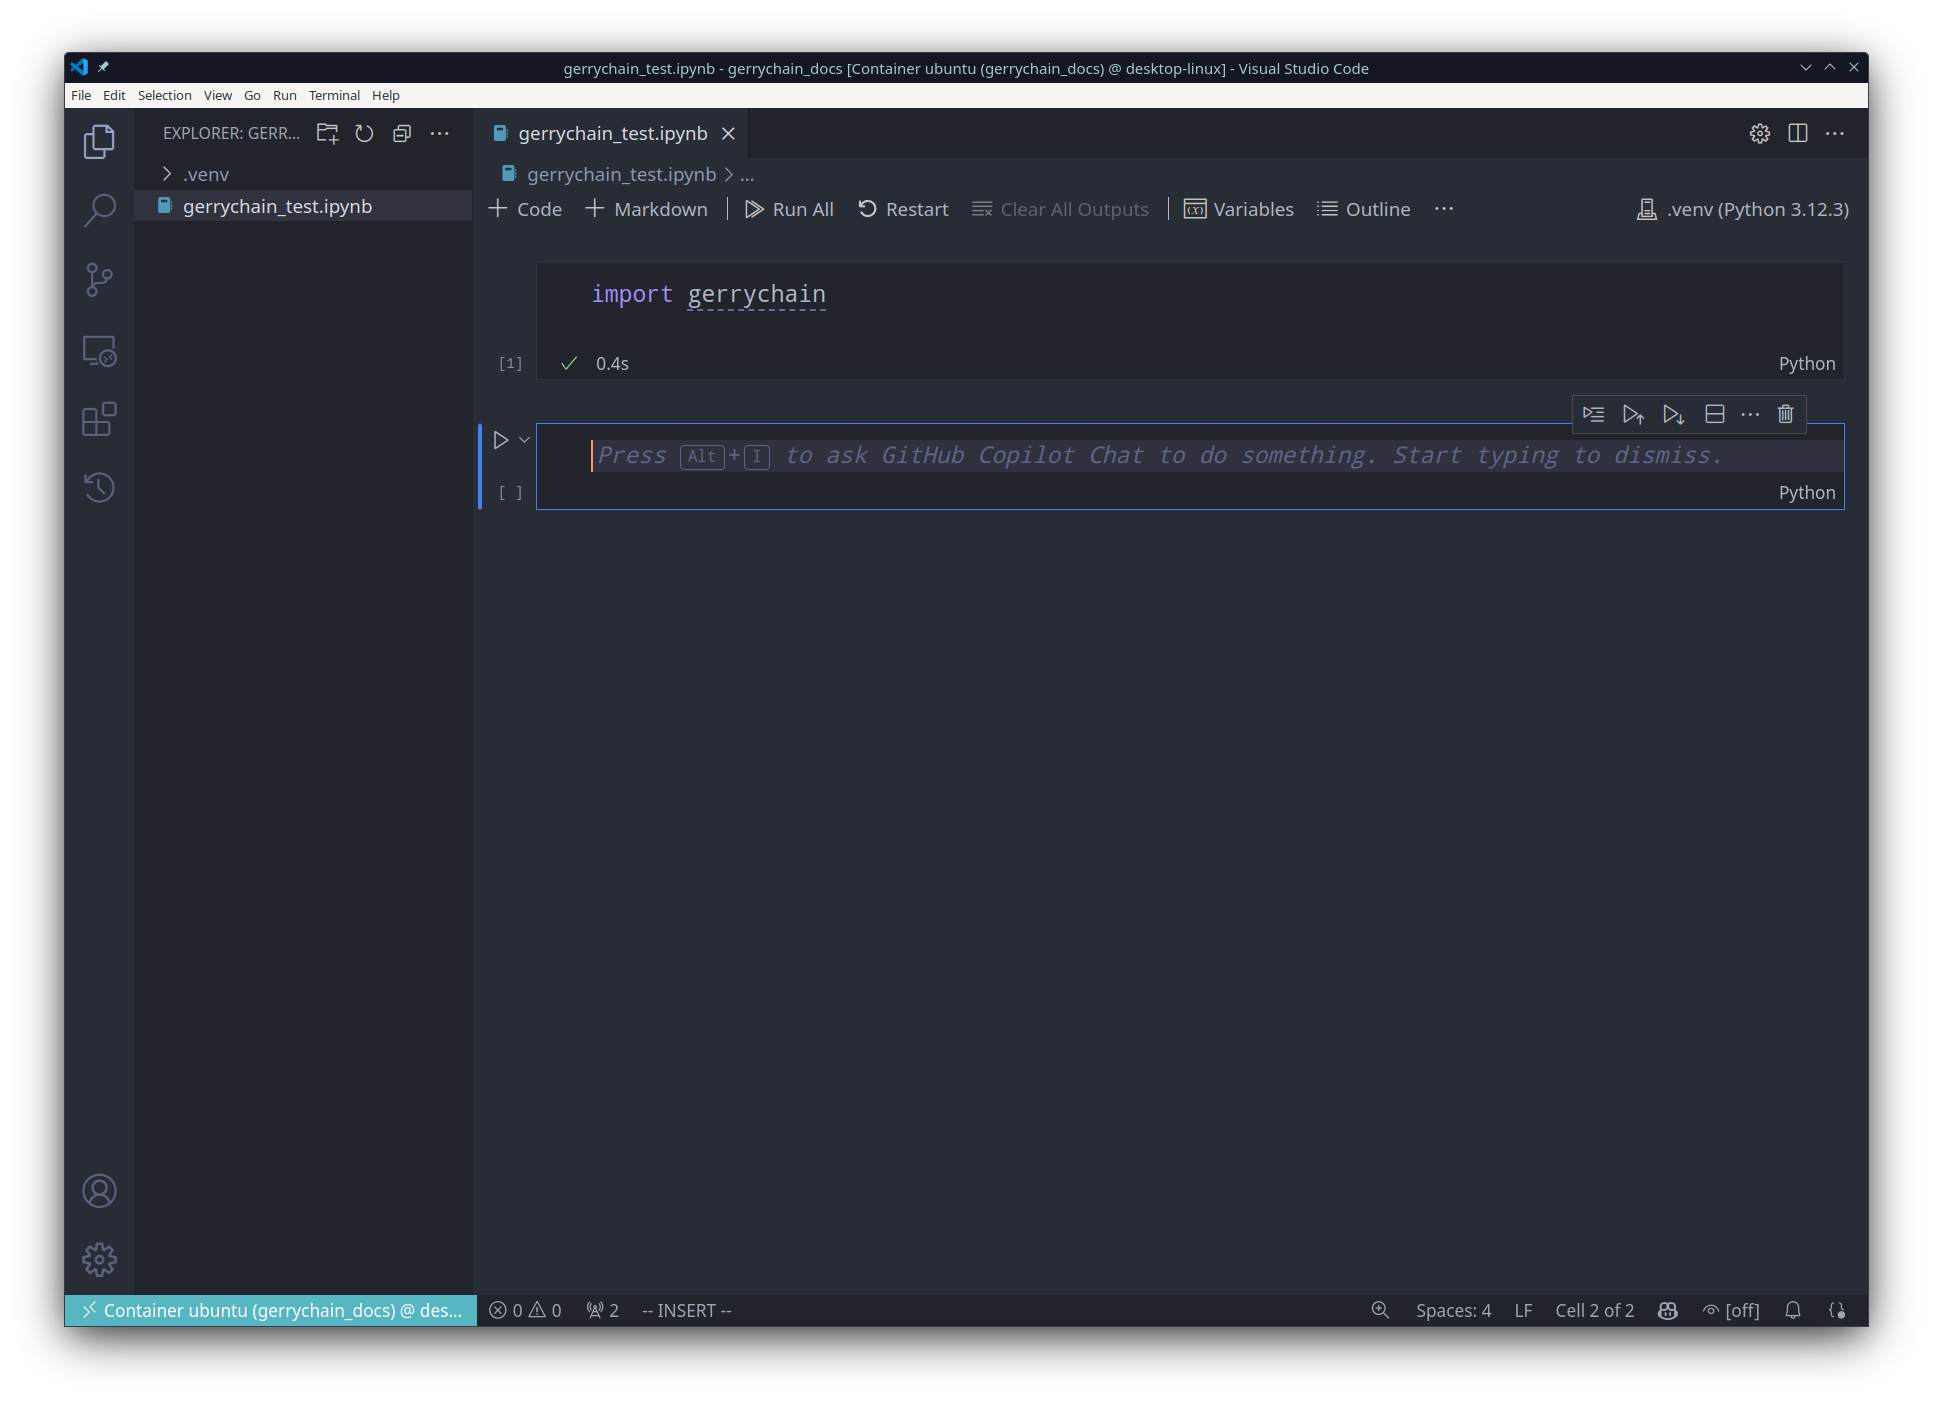Select the gerrychain_test.ipynb tab

tap(608, 132)
